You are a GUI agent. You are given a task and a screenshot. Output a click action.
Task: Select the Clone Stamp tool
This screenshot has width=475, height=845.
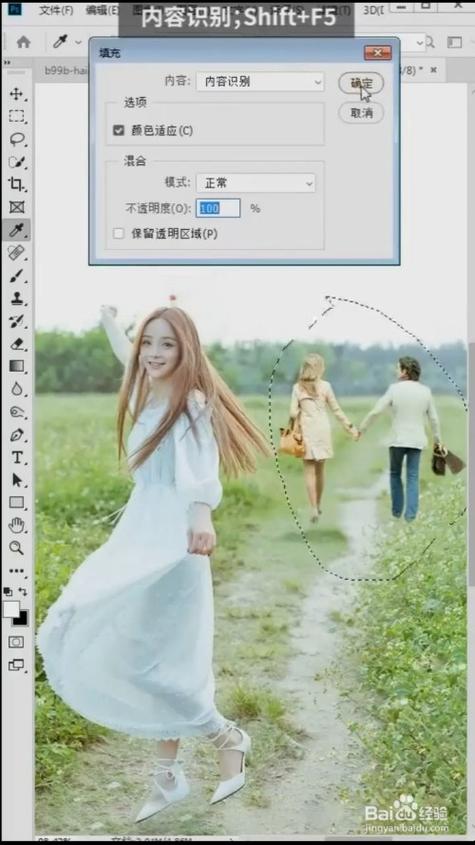pyautogui.click(x=17, y=298)
